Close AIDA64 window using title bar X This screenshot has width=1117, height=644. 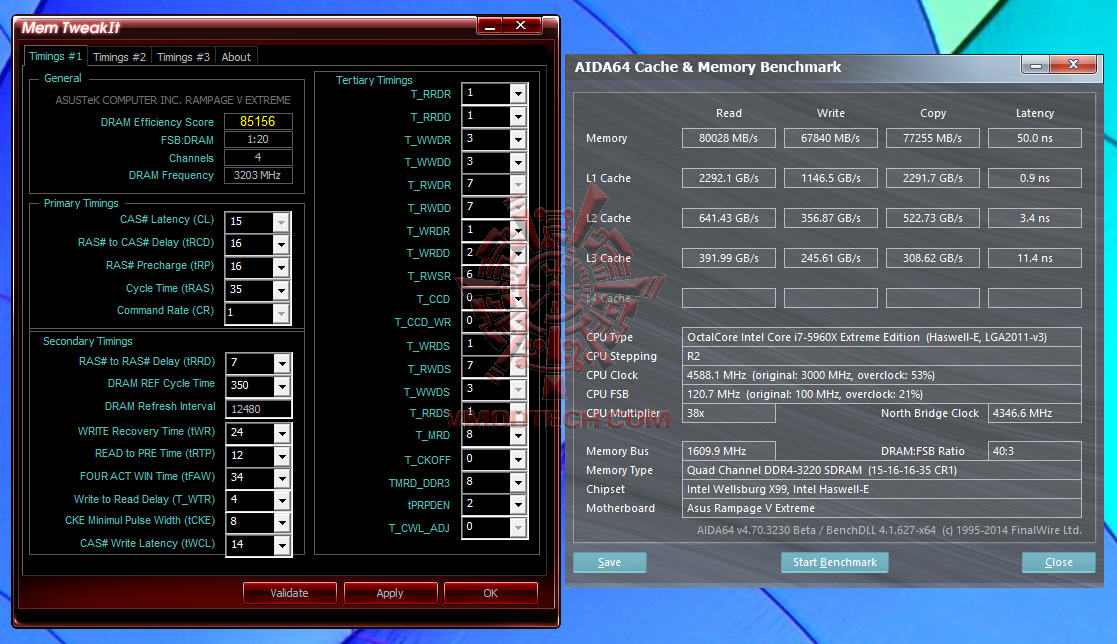pos(1073,66)
